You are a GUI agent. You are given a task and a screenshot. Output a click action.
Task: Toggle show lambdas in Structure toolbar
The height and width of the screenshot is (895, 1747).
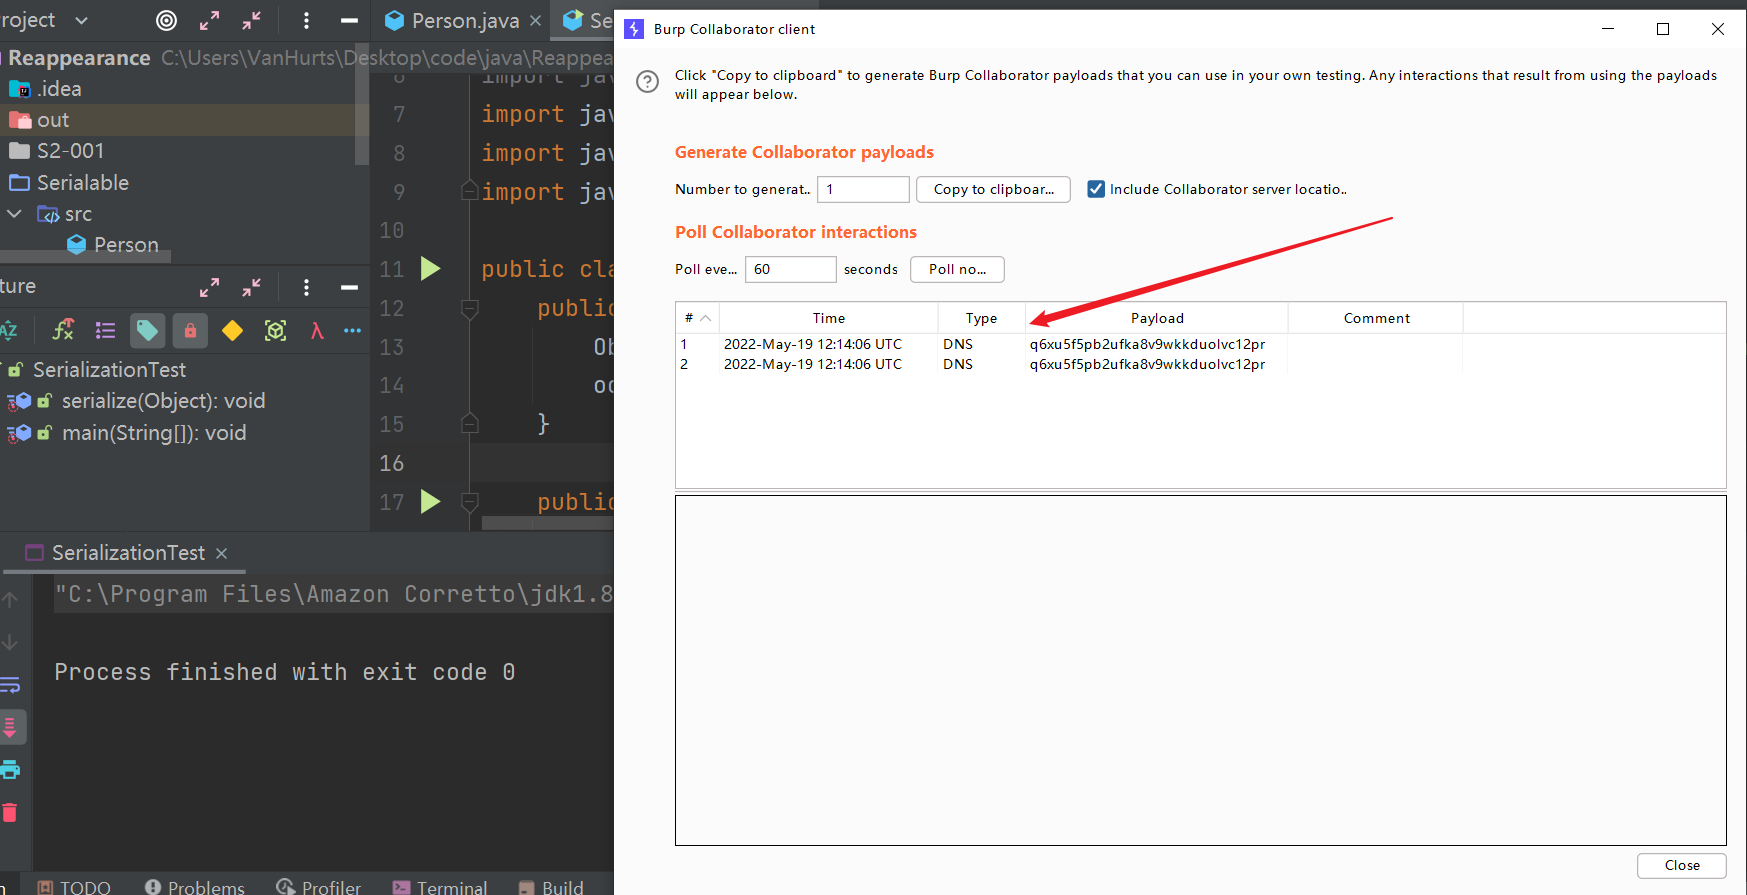click(317, 330)
